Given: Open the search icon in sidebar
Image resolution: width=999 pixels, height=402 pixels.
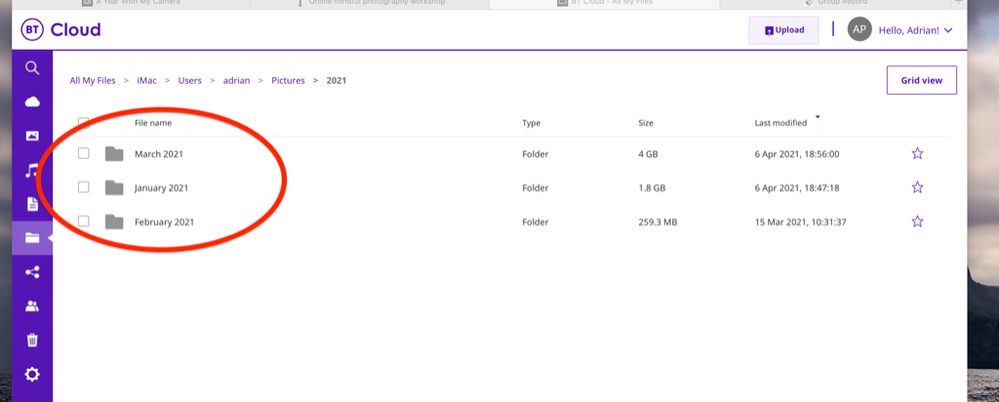Looking at the screenshot, I should [32, 68].
